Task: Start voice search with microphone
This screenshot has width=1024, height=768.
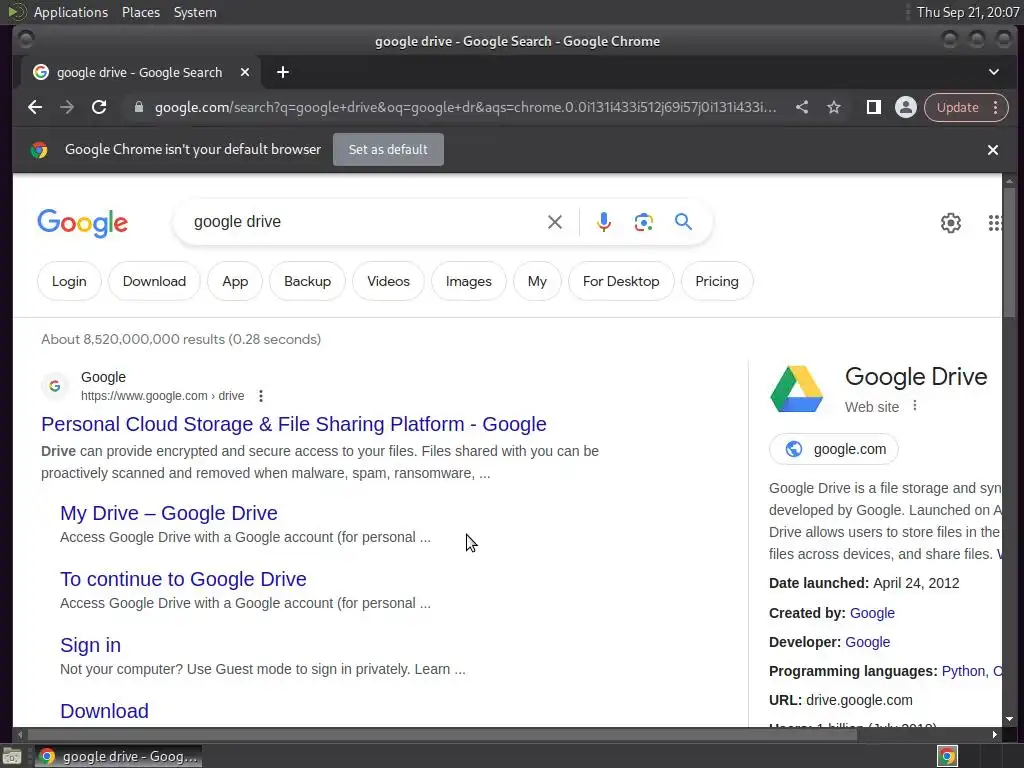Action: pos(604,222)
